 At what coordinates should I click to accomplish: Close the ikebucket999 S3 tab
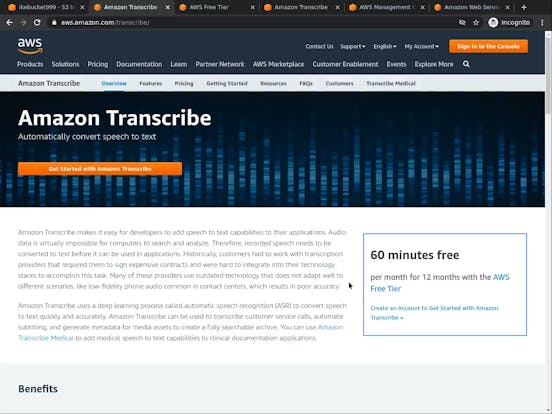click(82, 7)
